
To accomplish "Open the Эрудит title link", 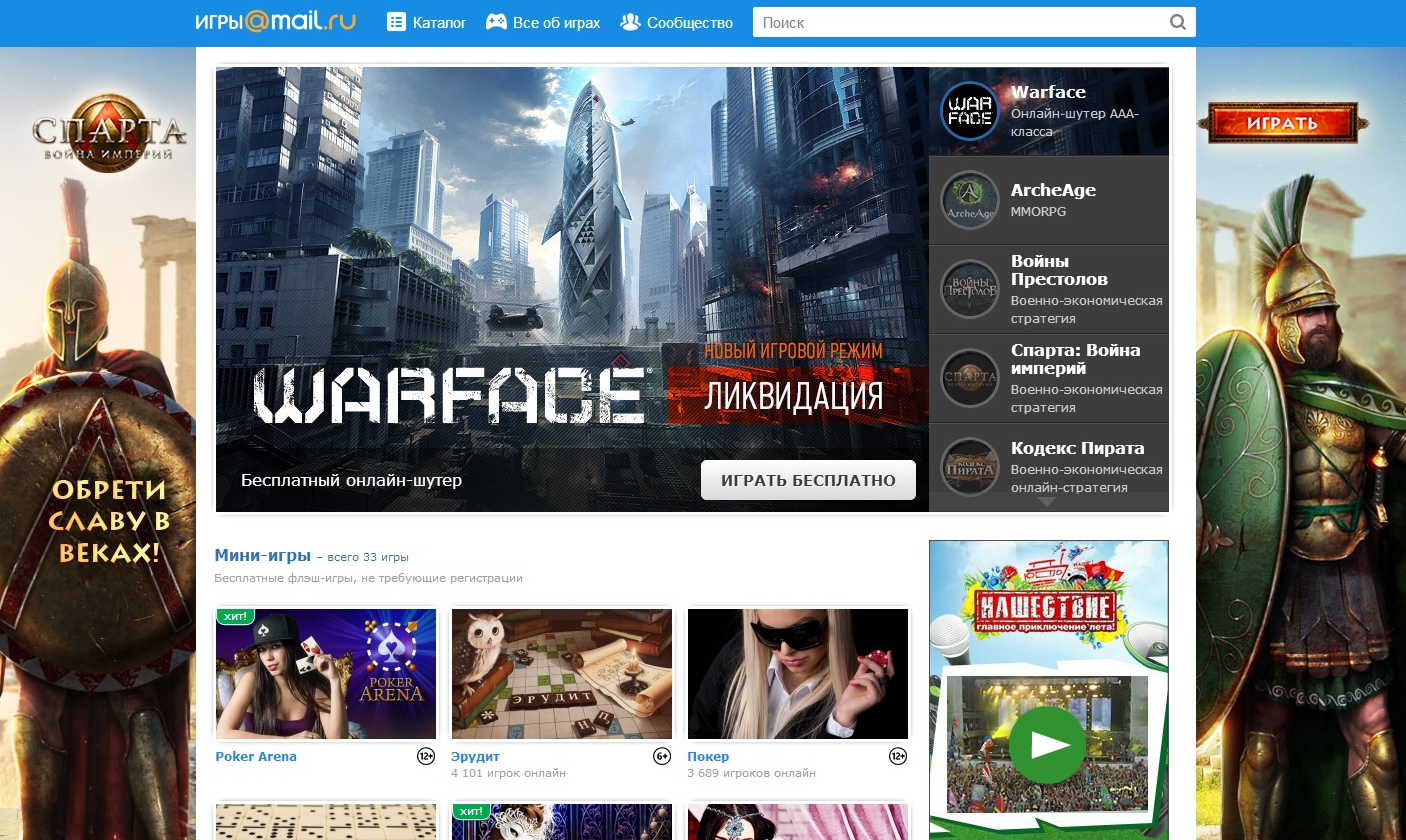I will pyautogui.click(x=475, y=757).
